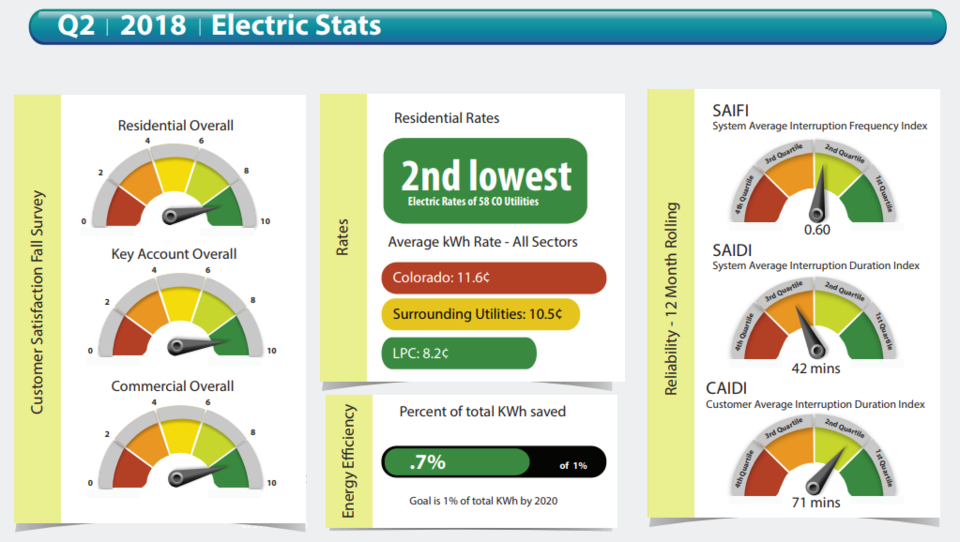Select the 'Key Account Overall' heading
The image size is (960, 542).
(x=174, y=254)
